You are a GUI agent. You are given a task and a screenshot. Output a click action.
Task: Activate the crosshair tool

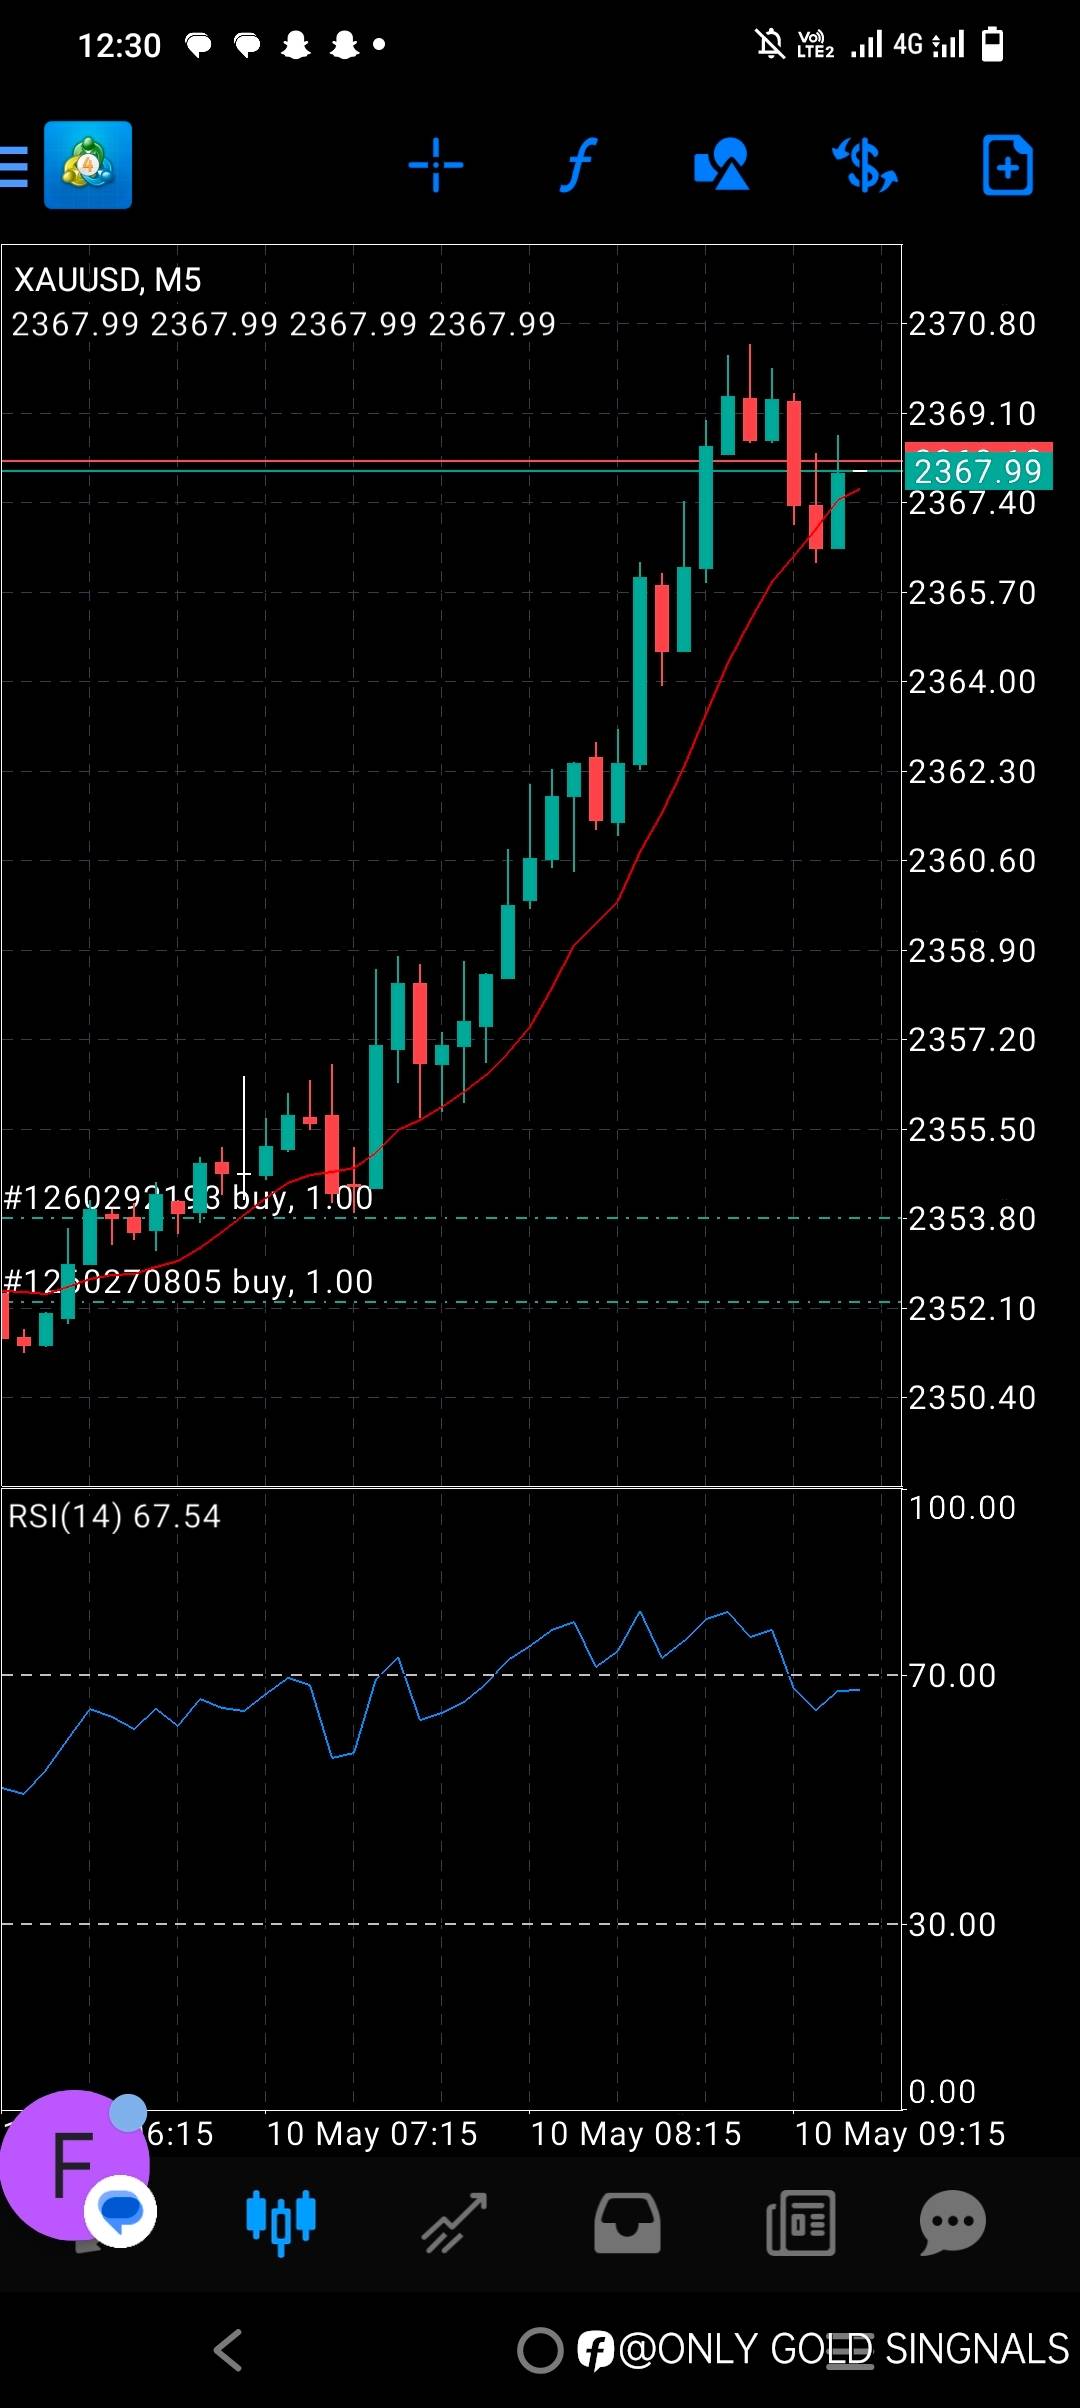(x=436, y=165)
